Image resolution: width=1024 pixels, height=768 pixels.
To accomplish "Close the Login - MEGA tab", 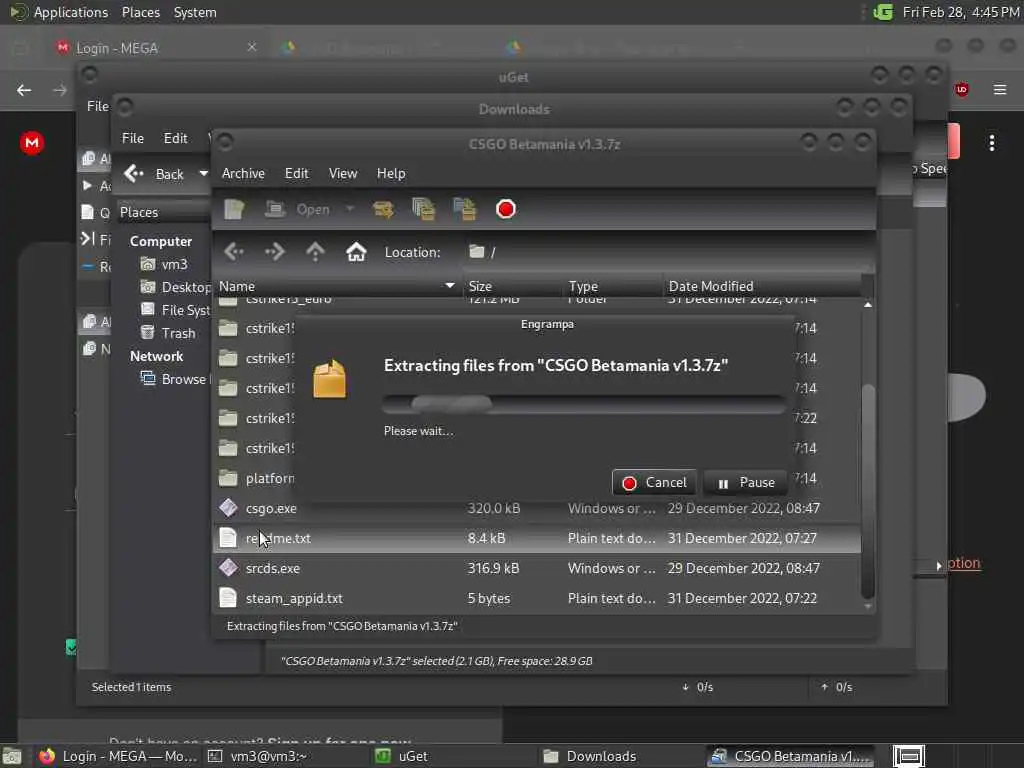I will coord(251,47).
